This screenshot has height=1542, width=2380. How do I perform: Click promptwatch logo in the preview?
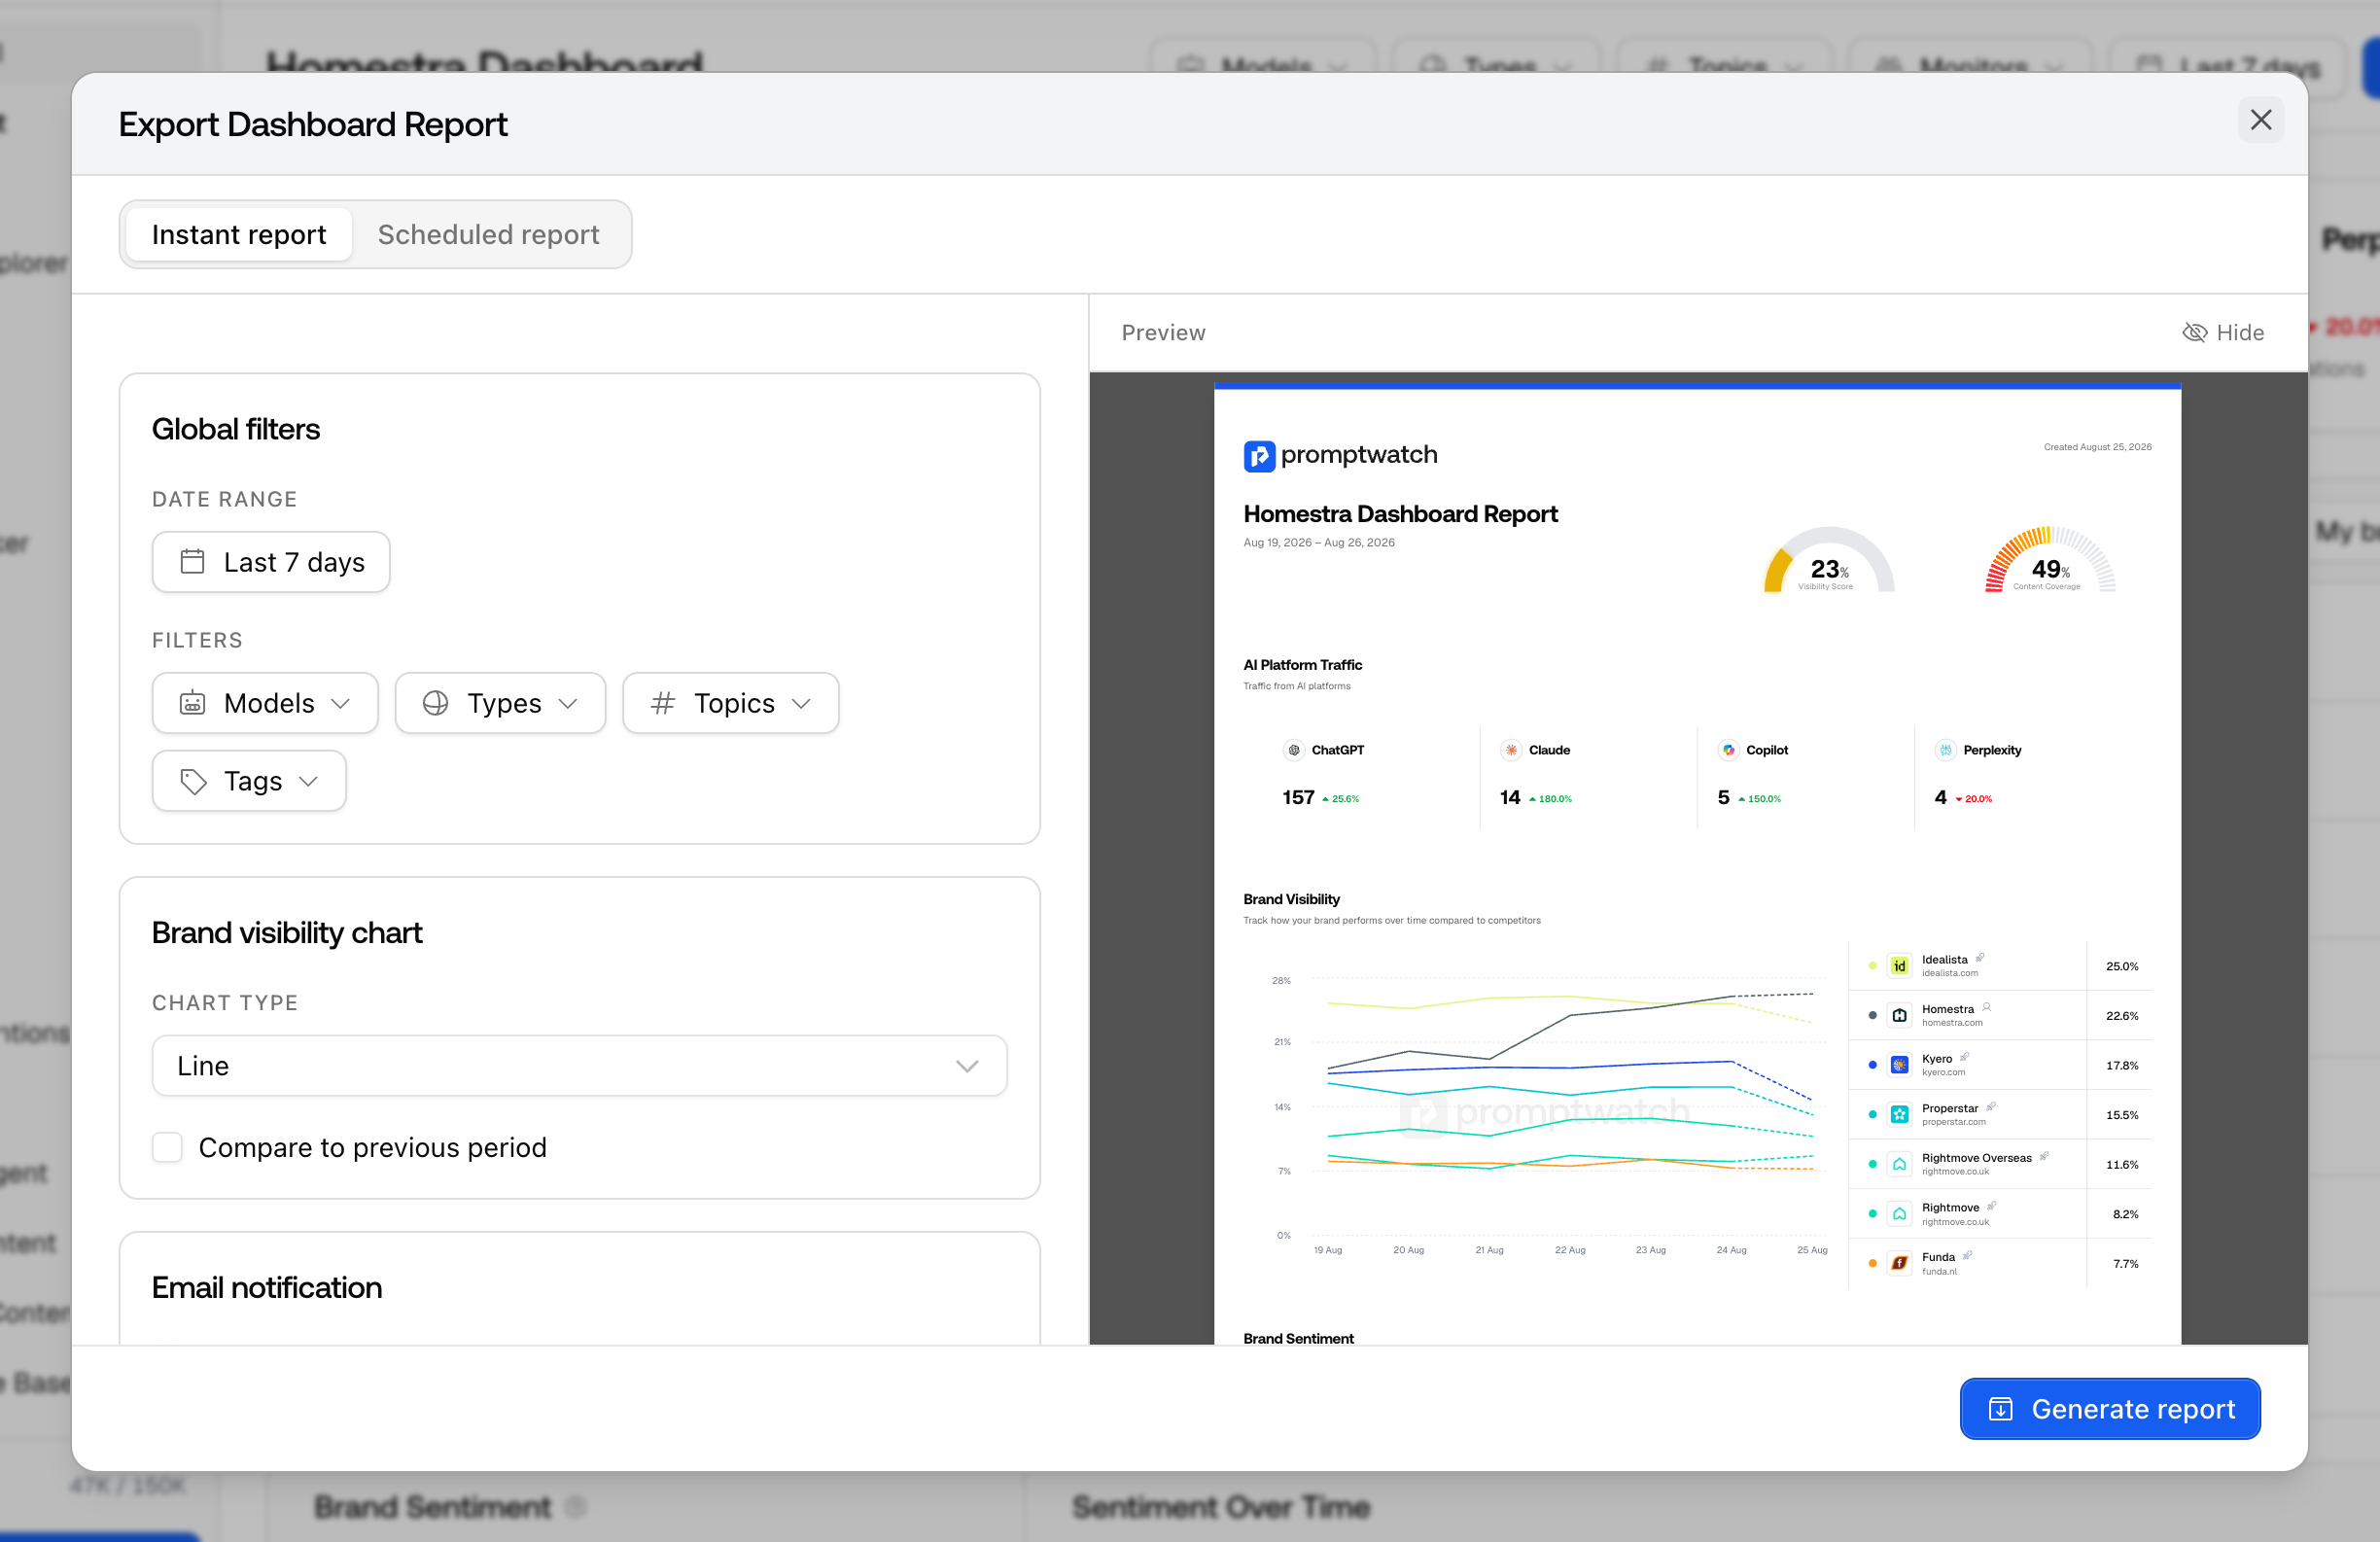[1340, 455]
